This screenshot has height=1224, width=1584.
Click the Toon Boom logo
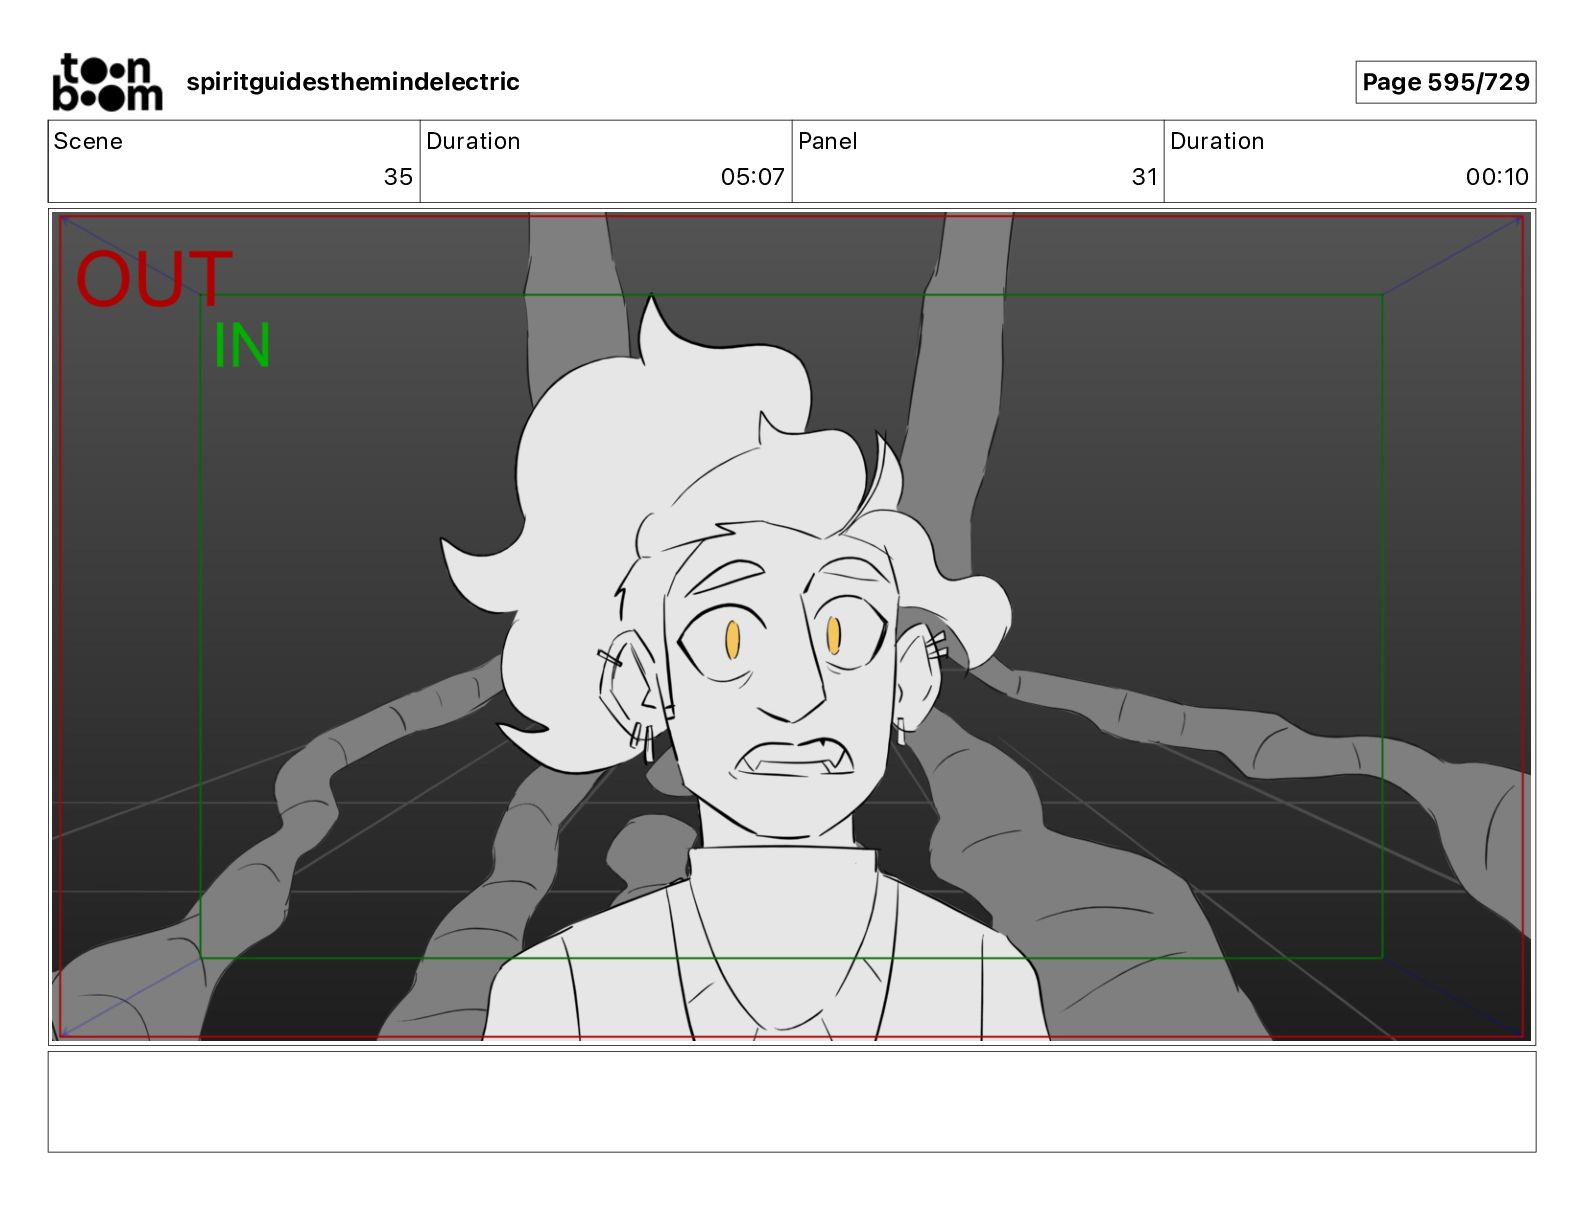107,82
